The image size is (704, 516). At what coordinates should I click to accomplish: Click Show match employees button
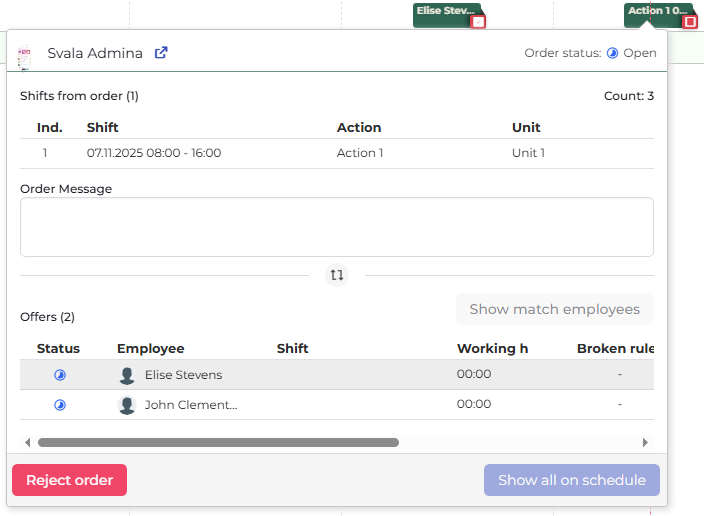point(554,309)
